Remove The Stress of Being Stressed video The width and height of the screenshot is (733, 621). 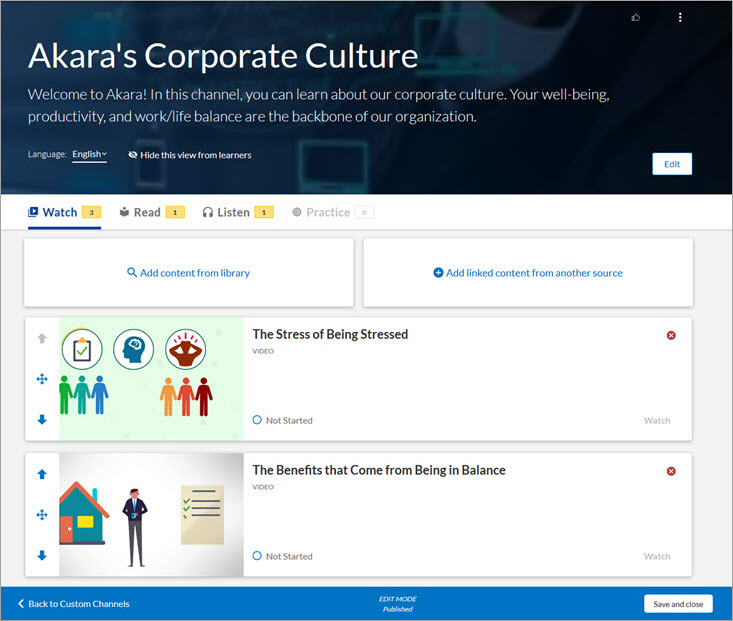point(671,335)
